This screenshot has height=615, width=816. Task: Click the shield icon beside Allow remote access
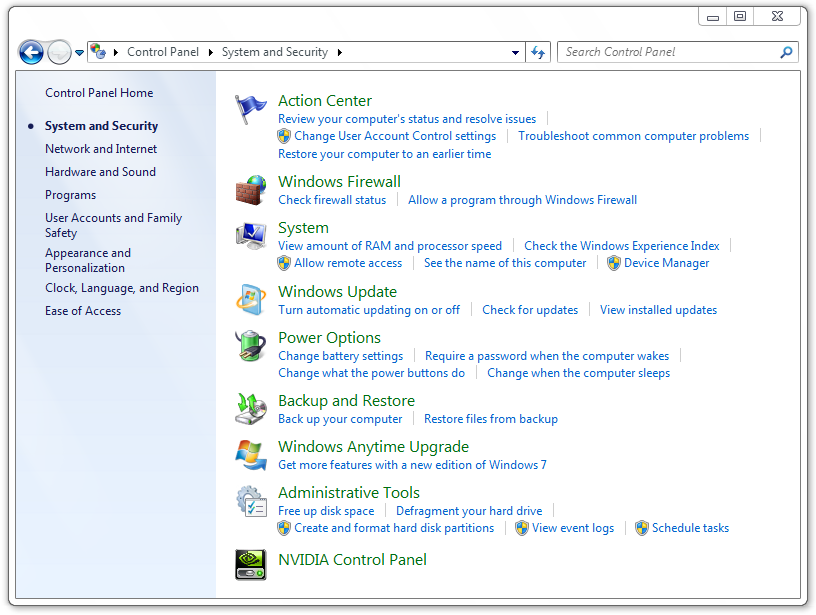[284, 263]
